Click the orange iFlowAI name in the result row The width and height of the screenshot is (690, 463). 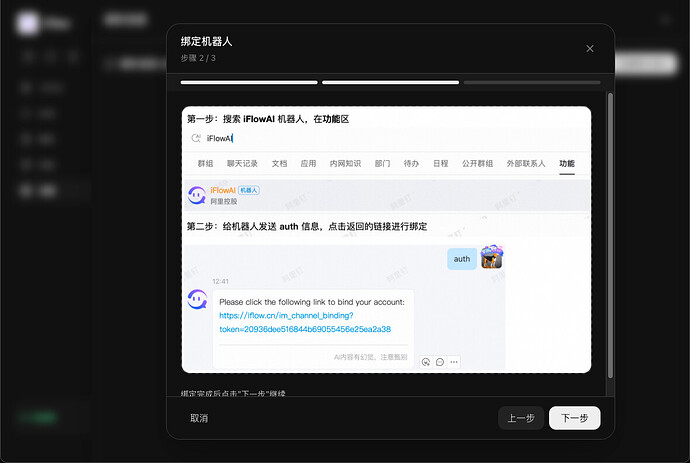pos(223,190)
